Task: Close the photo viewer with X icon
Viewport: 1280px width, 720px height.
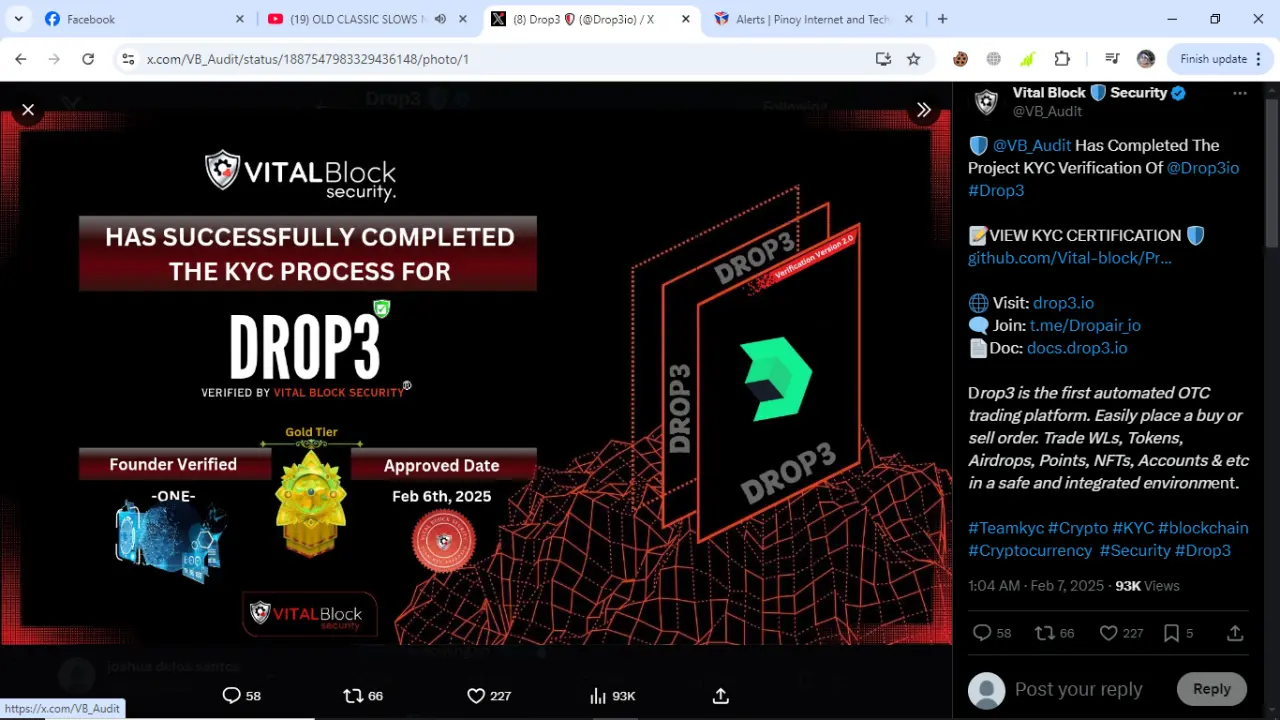Action: coord(28,110)
